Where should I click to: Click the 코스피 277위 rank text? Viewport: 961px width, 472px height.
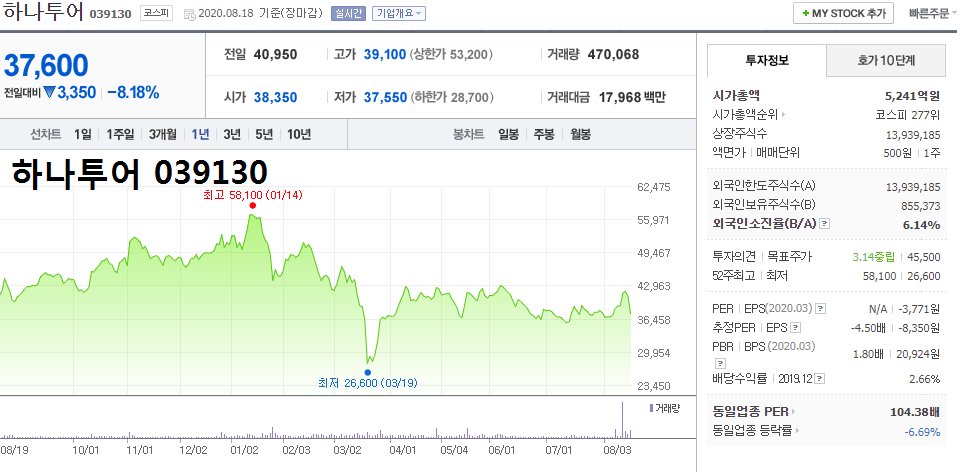pyautogui.click(x=908, y=115)
